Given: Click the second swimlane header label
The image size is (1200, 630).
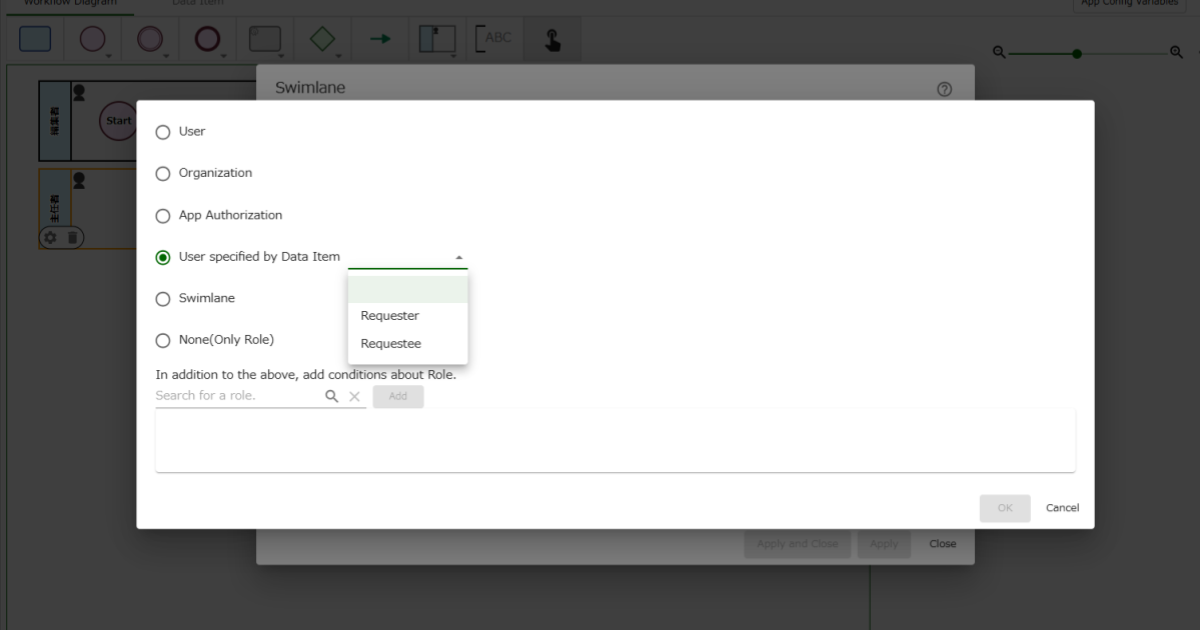Looking at the screenshot, I should coord(55,208).
